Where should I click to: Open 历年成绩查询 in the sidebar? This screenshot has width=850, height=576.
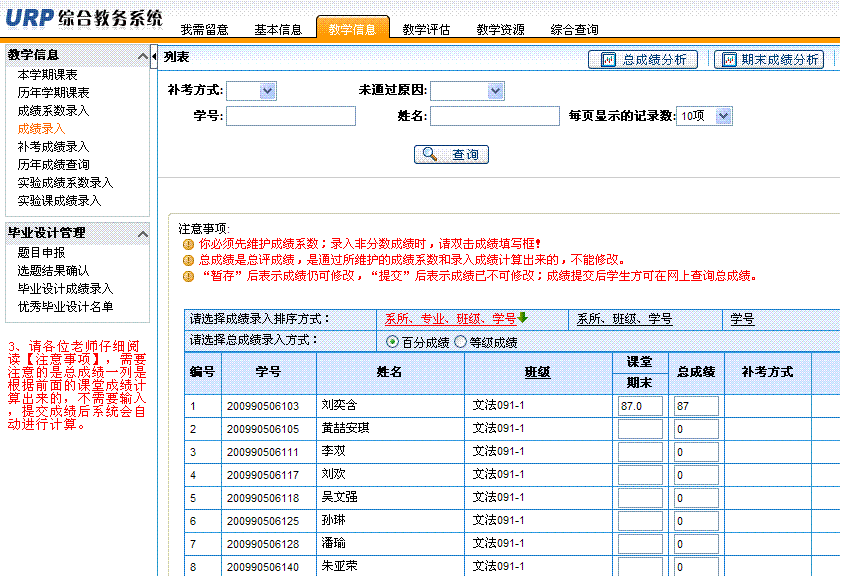tap(53, 165)
